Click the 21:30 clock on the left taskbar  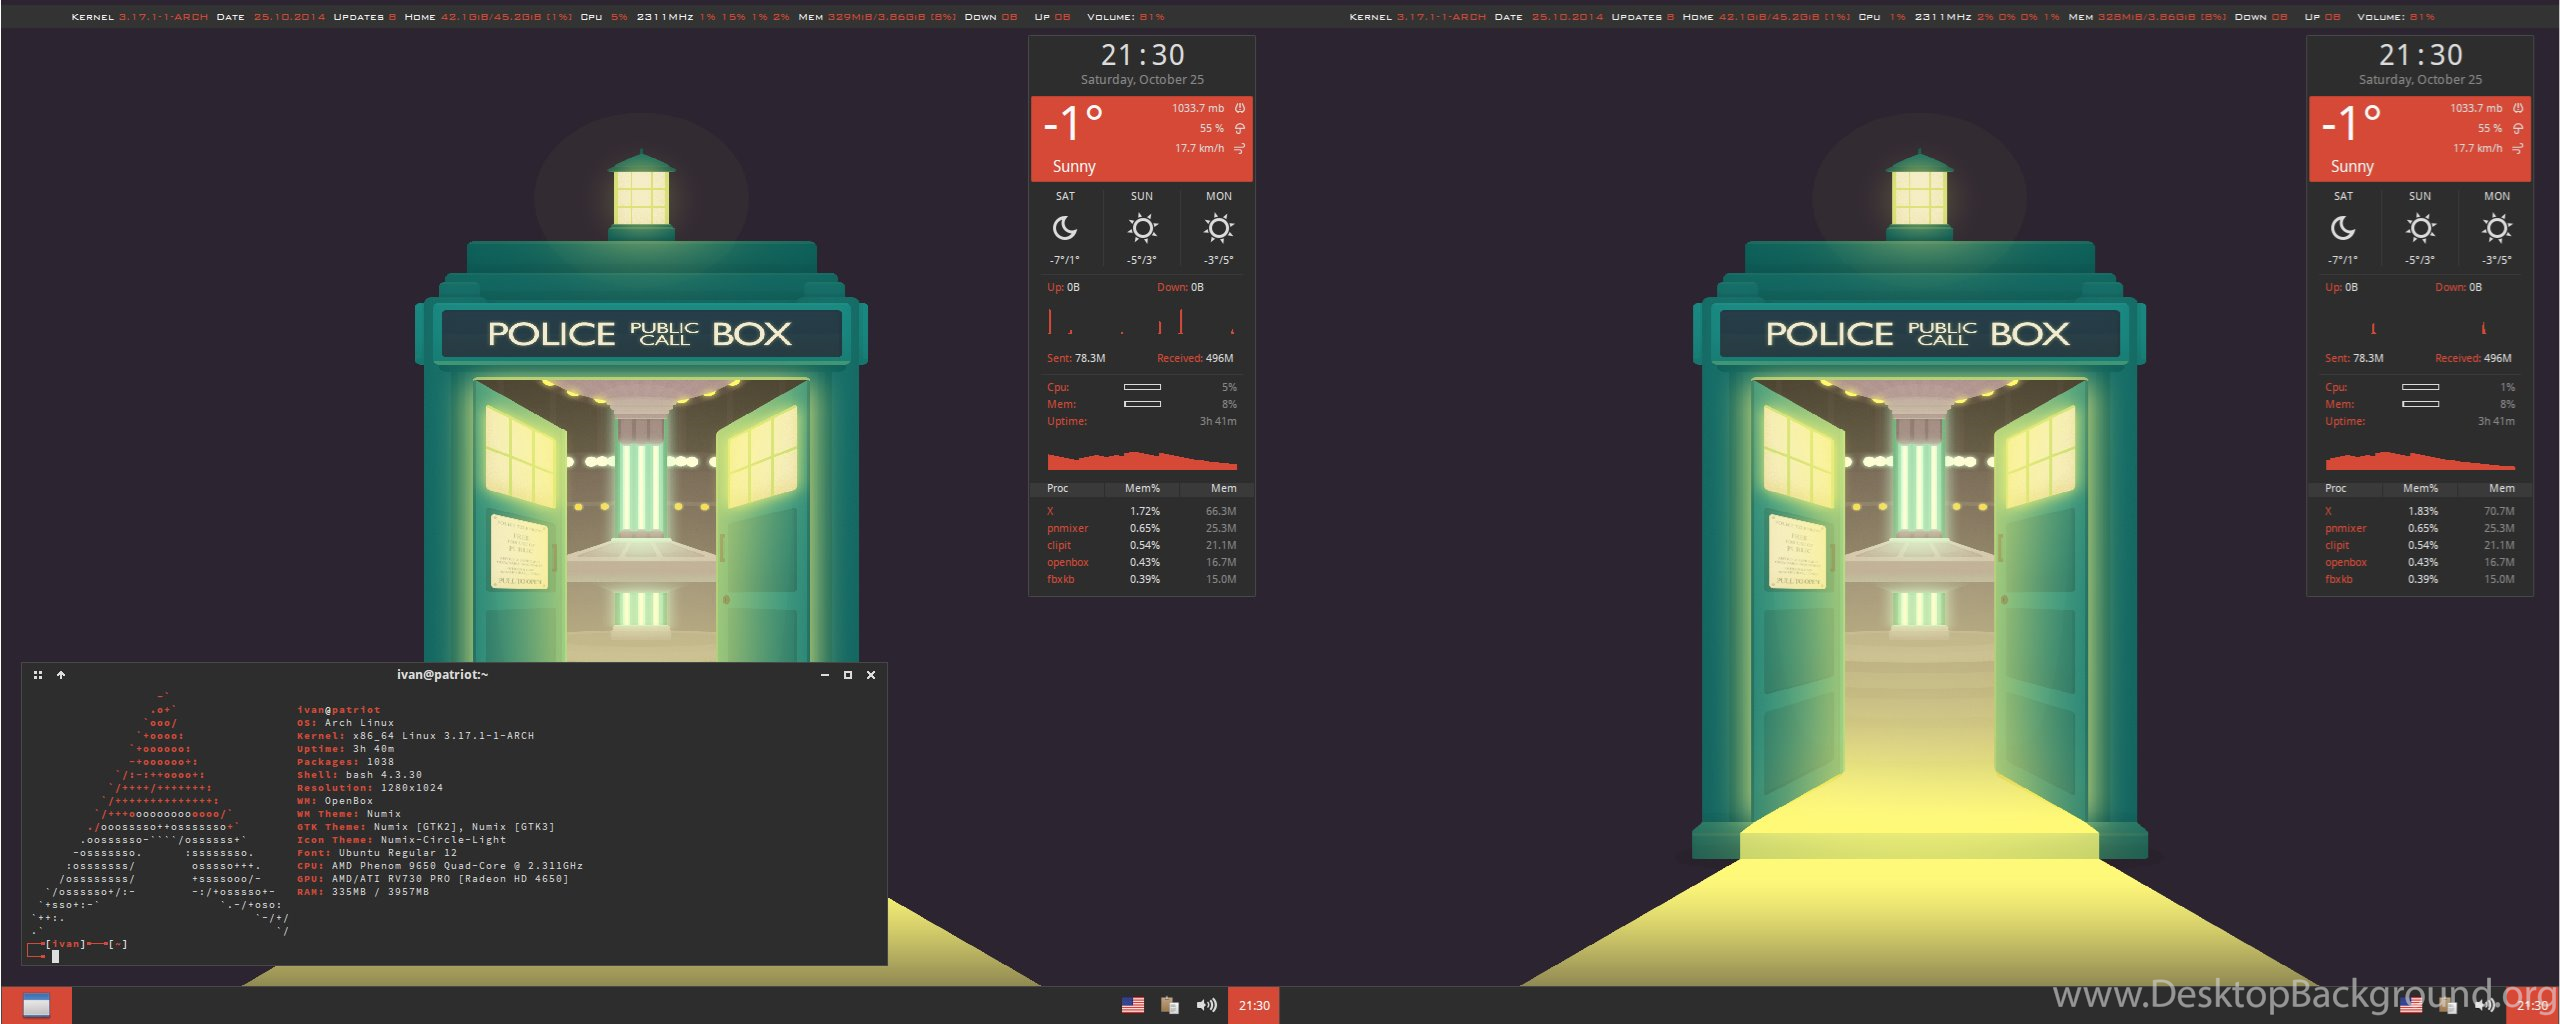[x=1254, y=1005]
